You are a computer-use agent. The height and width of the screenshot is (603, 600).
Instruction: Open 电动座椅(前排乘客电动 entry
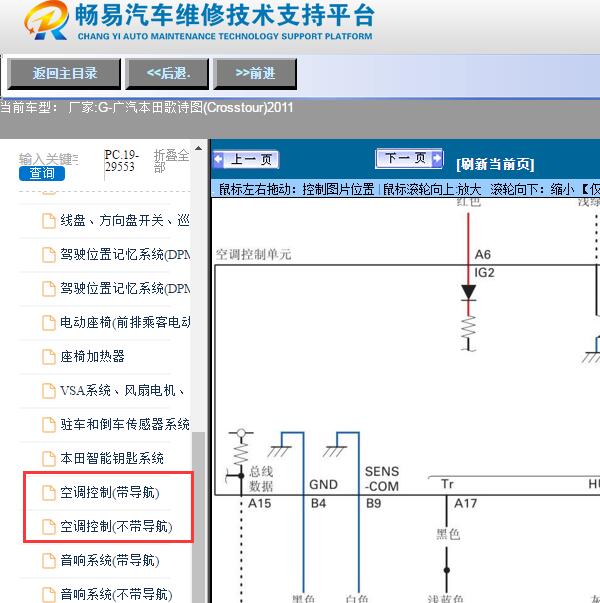[125, 322]
